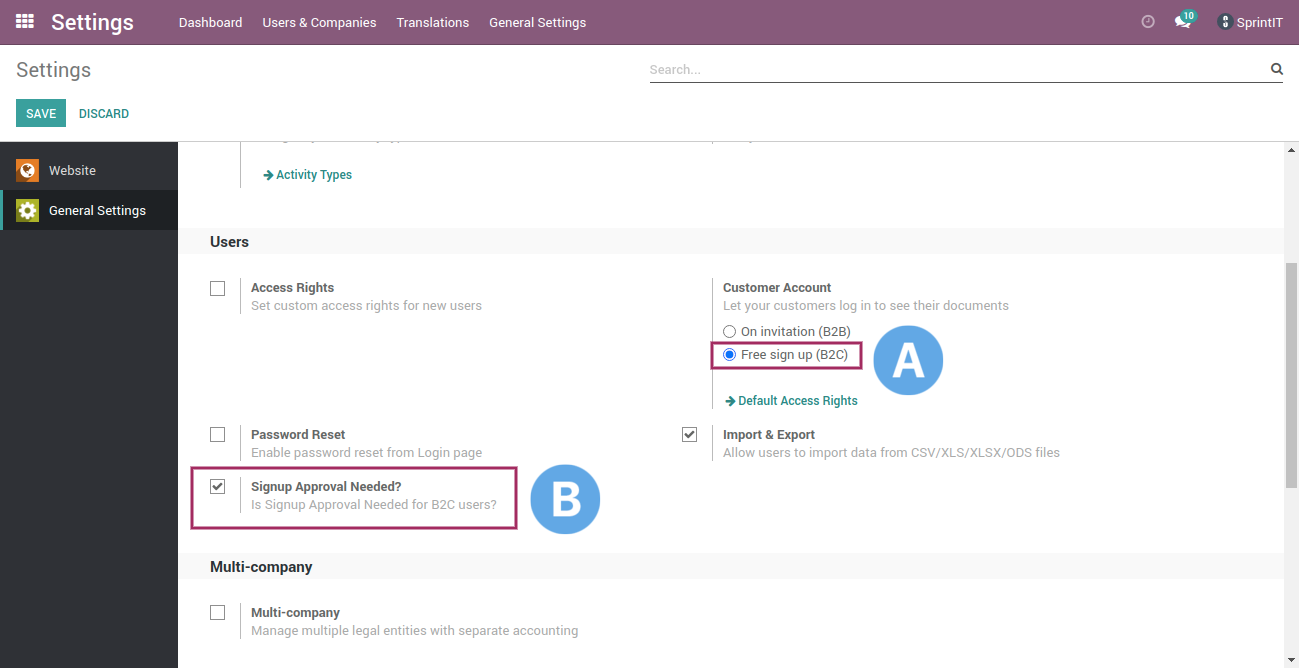Image resolution: width=1299 pixels, height=668 pixels.
Task: Click the activity clock icon in top bar
Action: 1147,21
